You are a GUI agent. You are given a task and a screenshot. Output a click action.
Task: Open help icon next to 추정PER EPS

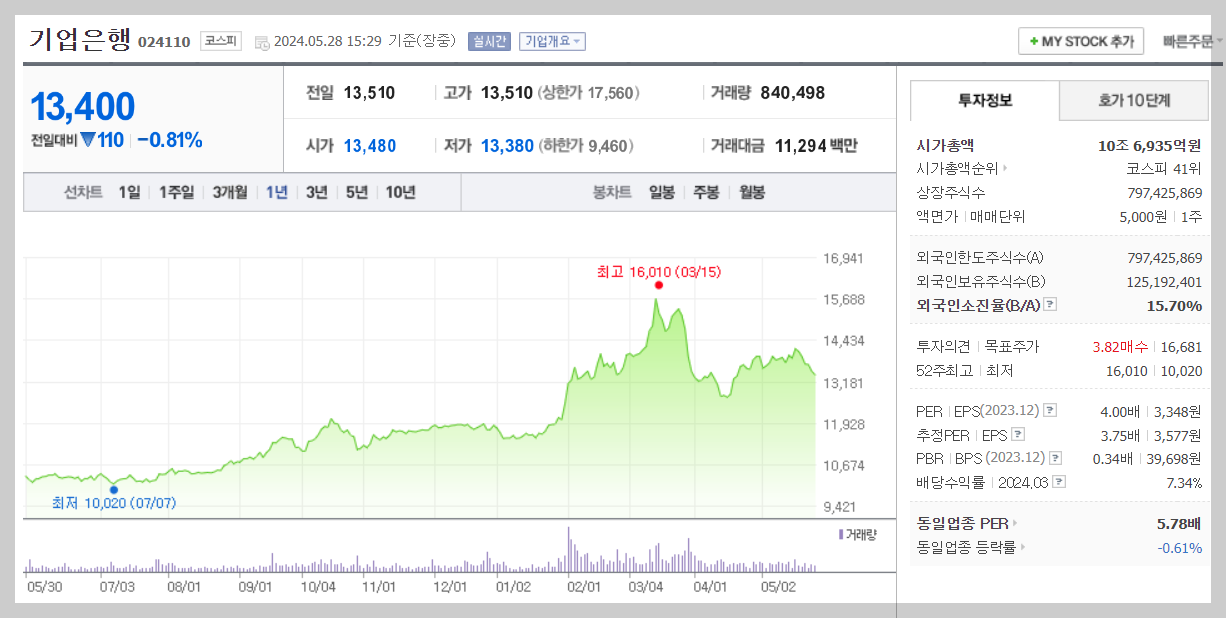[1018, 435]
